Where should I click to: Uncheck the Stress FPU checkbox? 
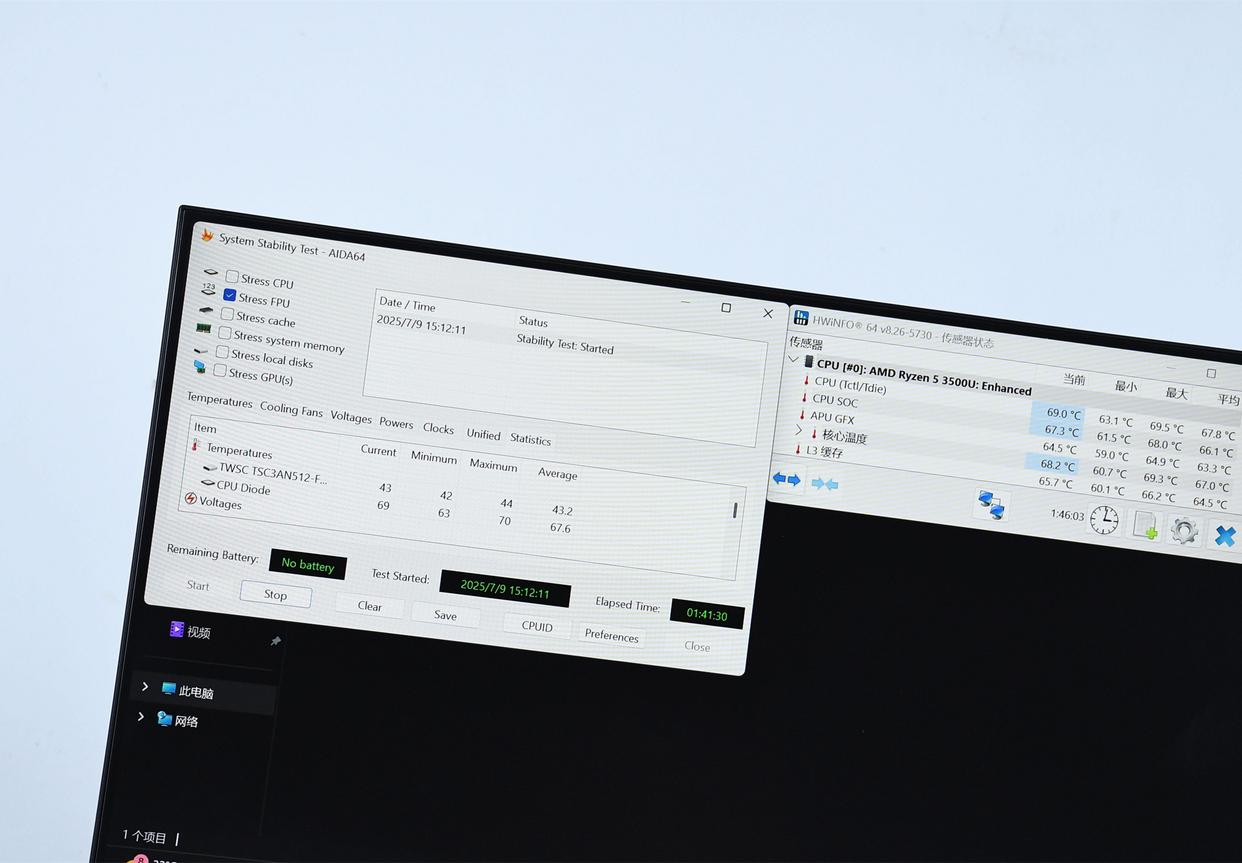click(230, 296)
